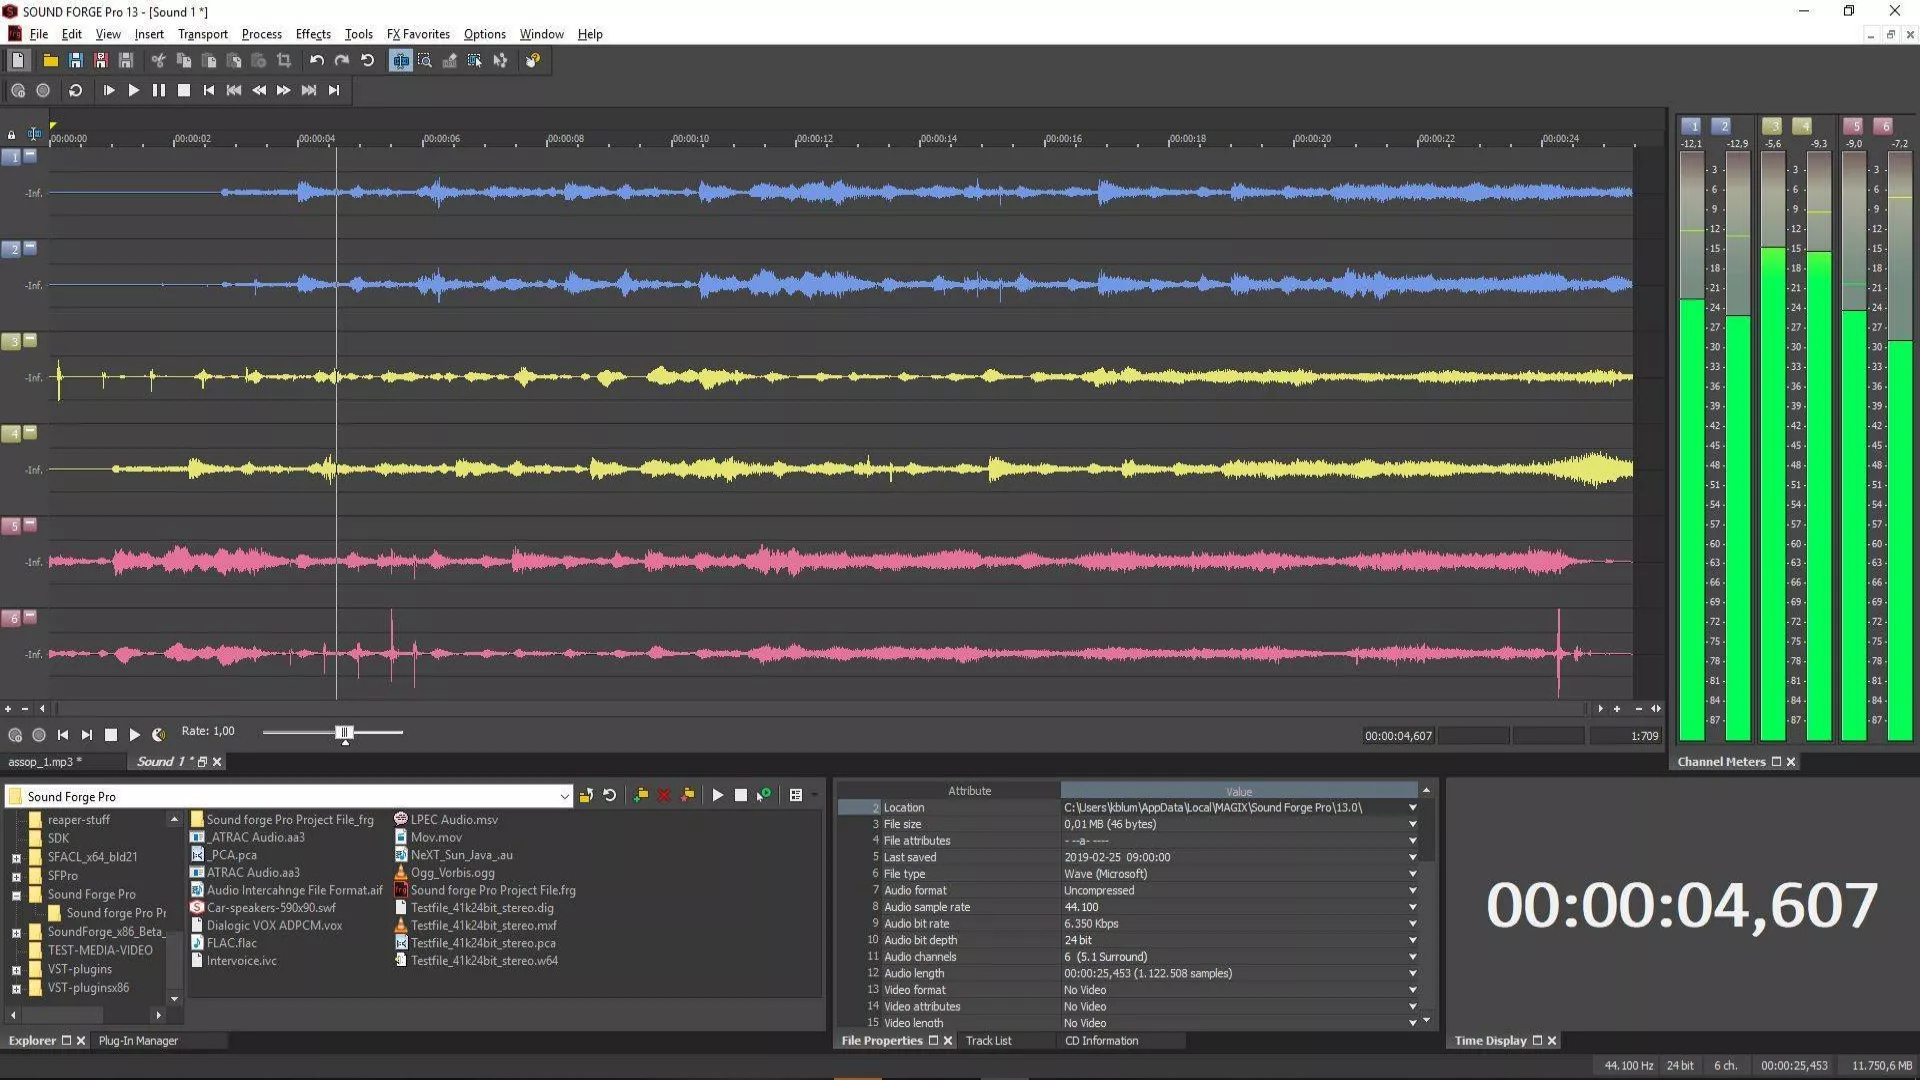
Task: Click the Save As red floppy icon
Action: [x=100, y=61]
